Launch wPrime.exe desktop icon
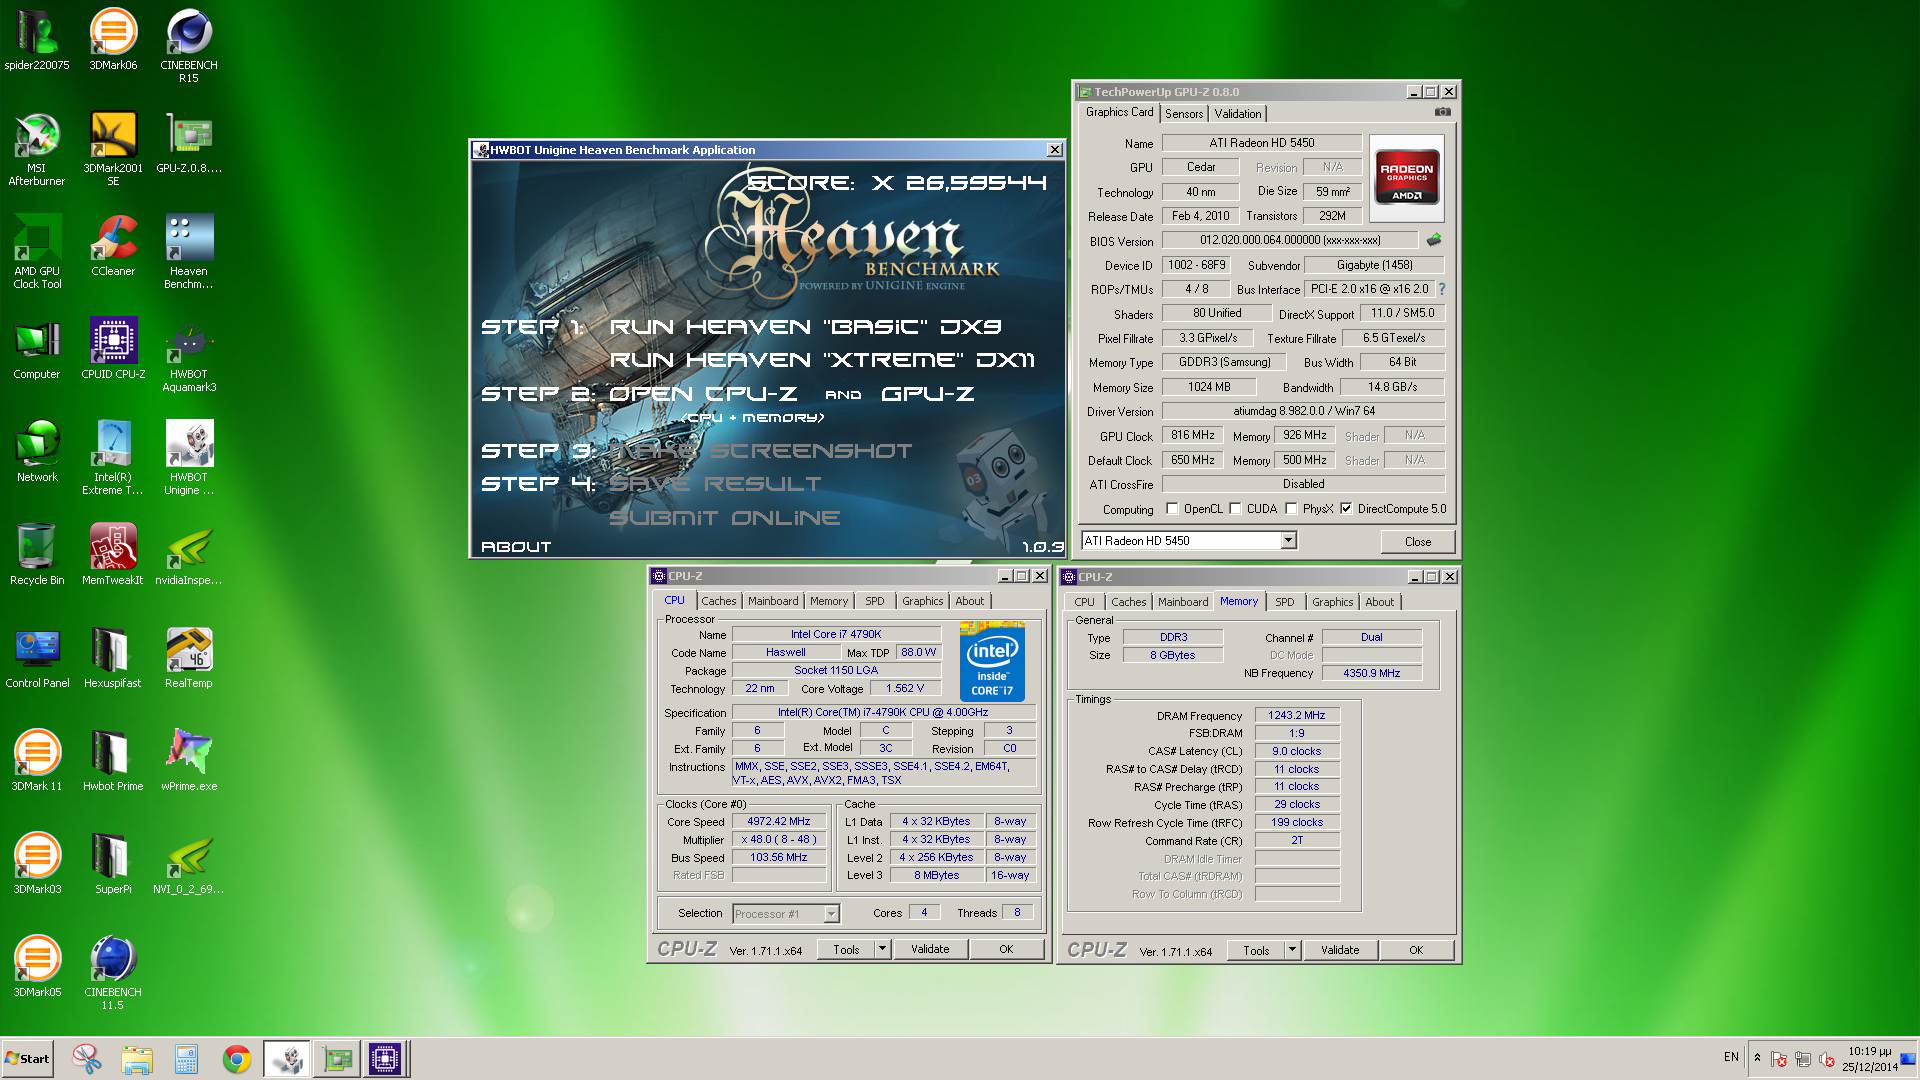This screenshot has width=1920, height=1080. click(189, 761)
